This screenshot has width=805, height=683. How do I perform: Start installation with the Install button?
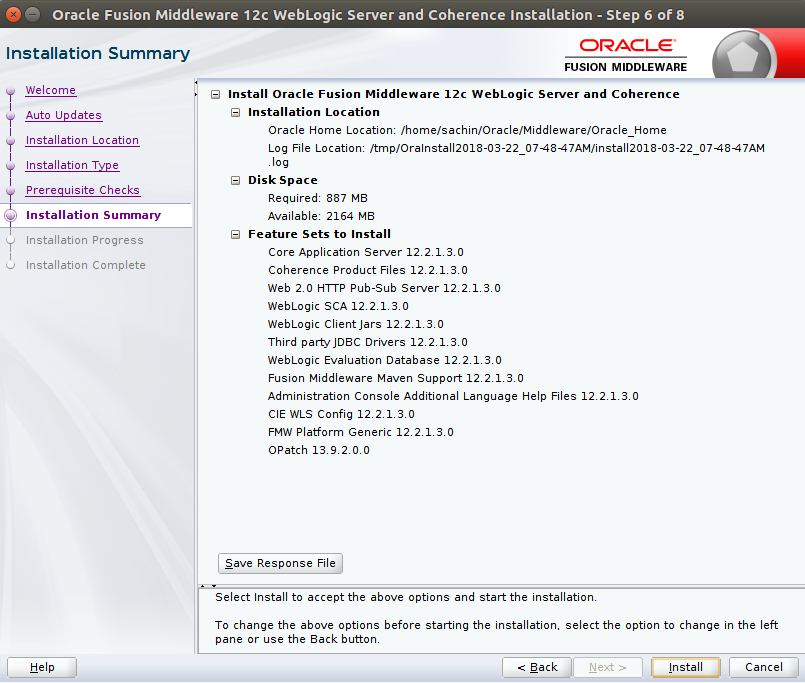click(686, 667)
